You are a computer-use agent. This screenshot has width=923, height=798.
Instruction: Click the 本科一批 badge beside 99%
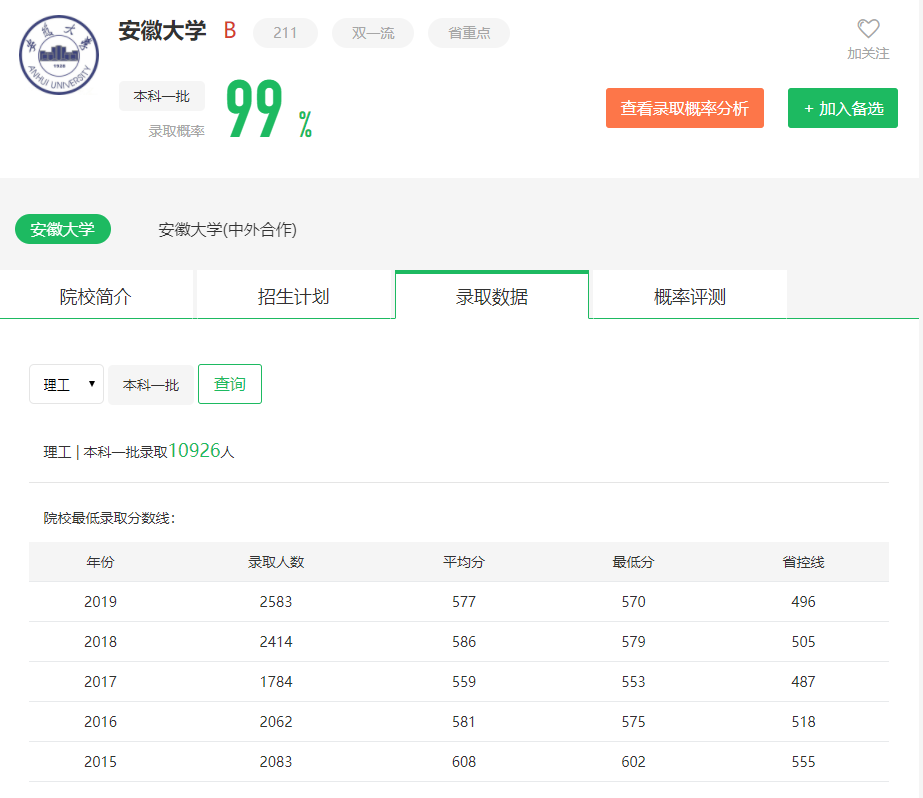[x=162, y=96]
